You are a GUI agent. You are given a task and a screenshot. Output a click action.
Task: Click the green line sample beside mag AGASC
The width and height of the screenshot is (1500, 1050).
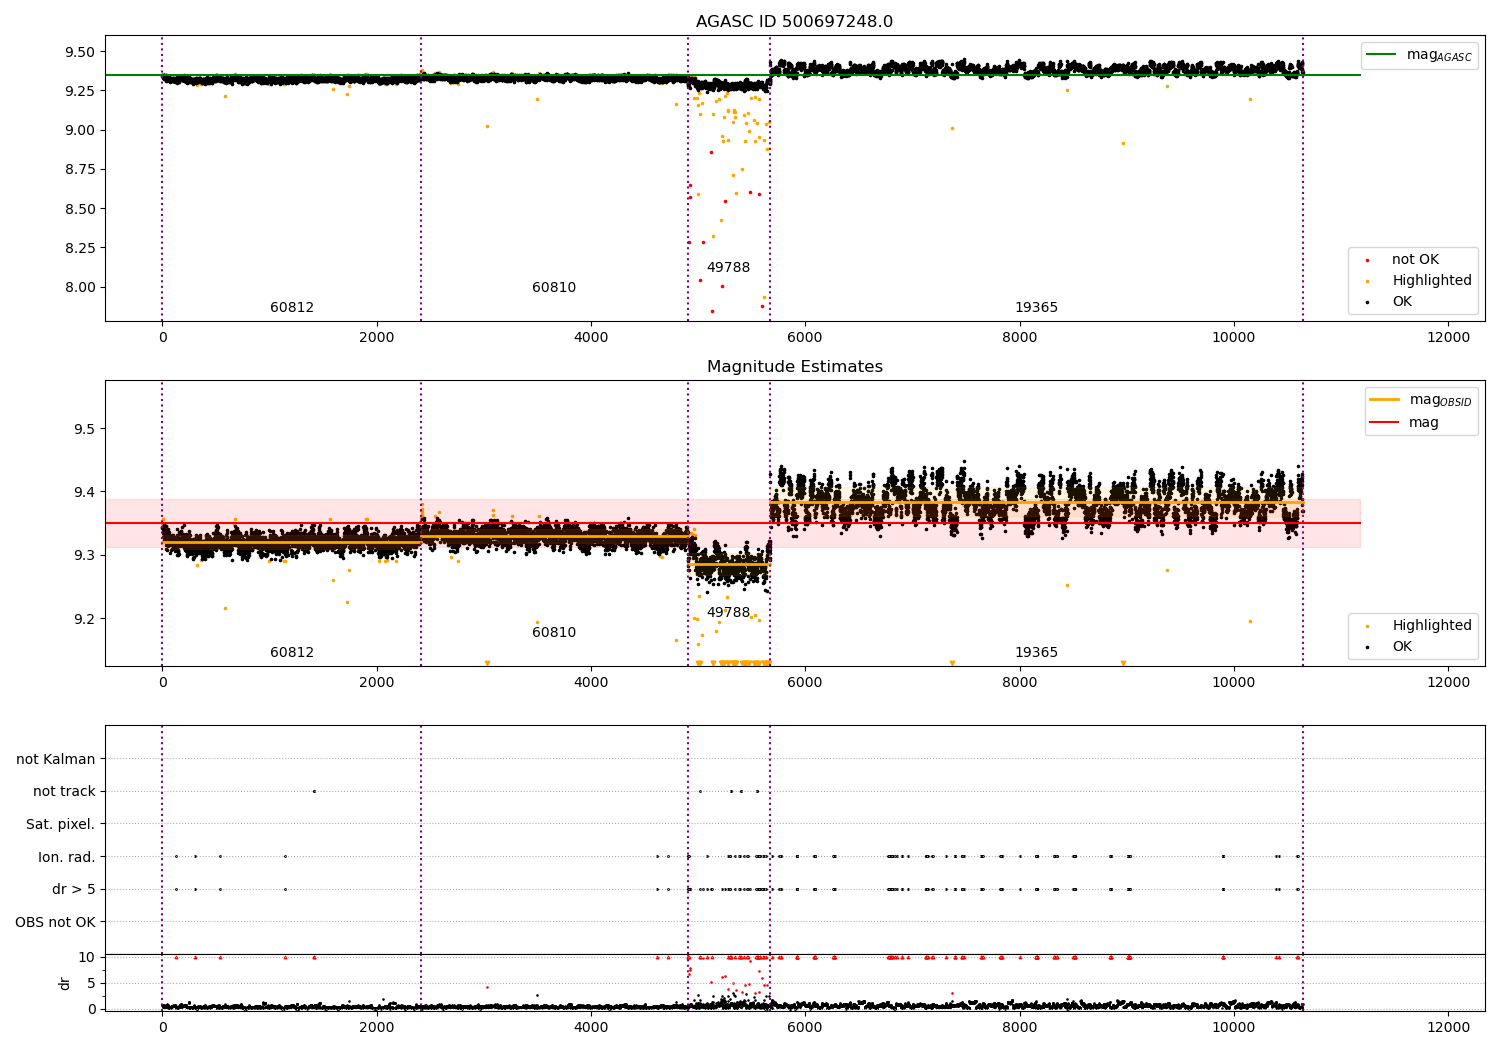pyautogui.click(x=1383, y=55)
